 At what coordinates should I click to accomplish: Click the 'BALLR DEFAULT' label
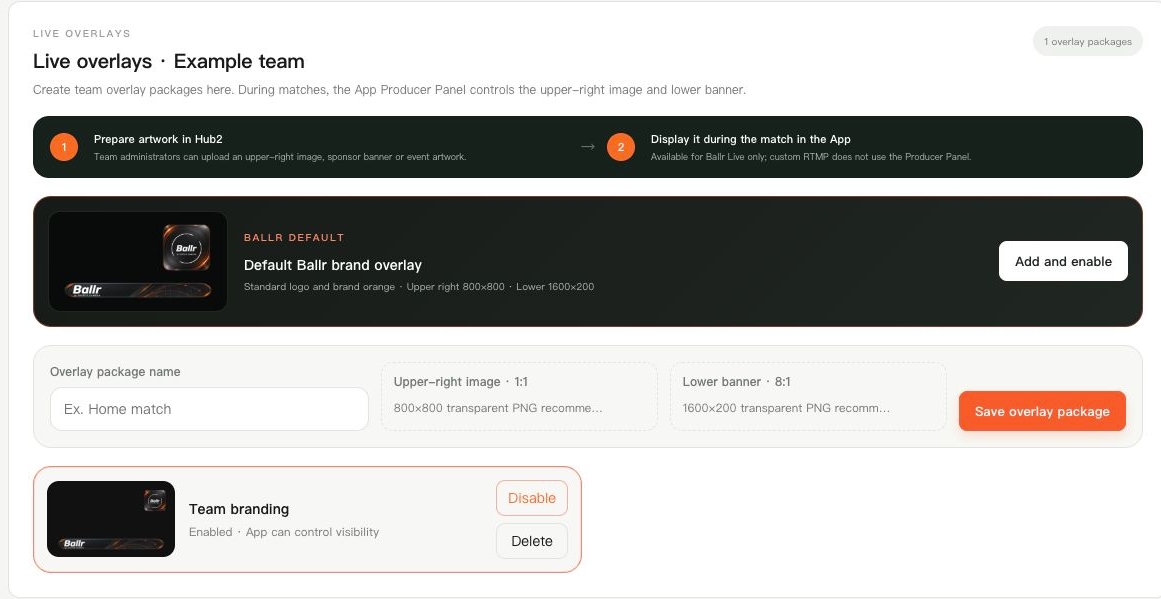tap(294, 238)
